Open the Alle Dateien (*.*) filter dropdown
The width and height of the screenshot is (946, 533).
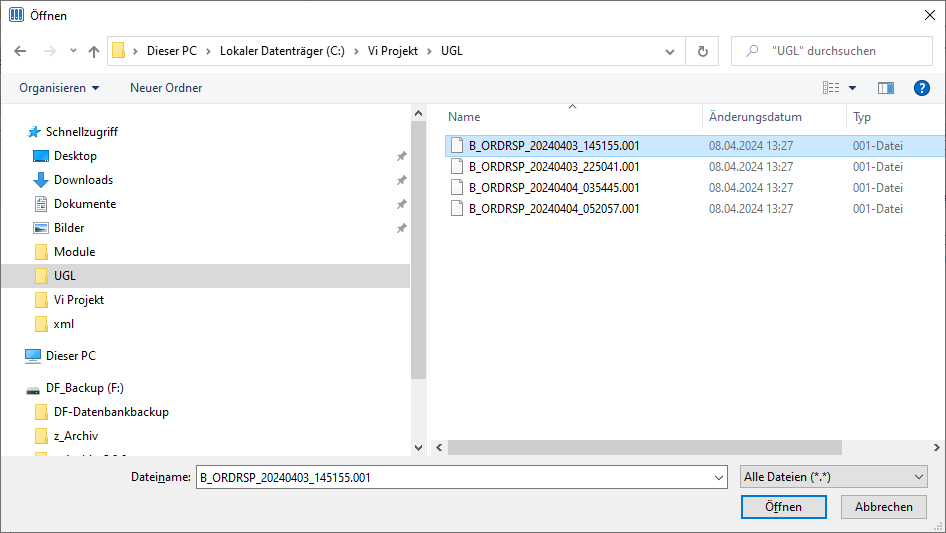click(x=834, y=477)
